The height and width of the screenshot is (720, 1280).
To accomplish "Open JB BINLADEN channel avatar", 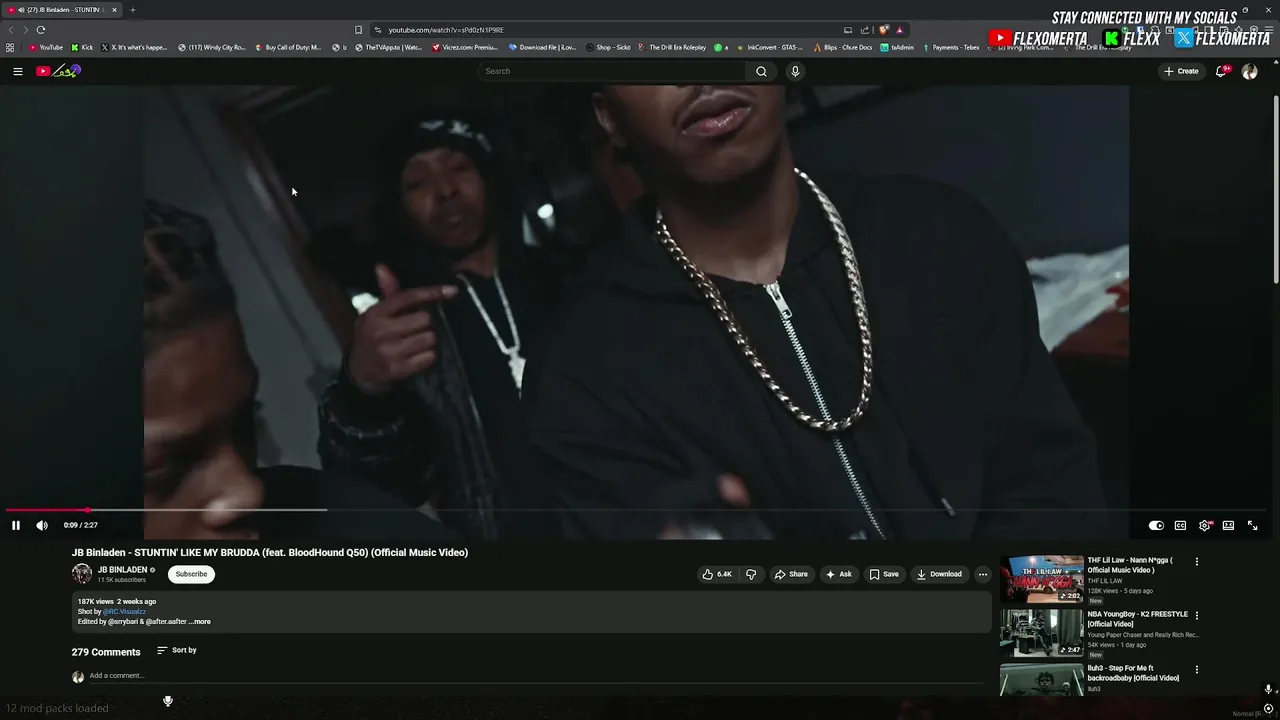I will click(x=82, y=574).
